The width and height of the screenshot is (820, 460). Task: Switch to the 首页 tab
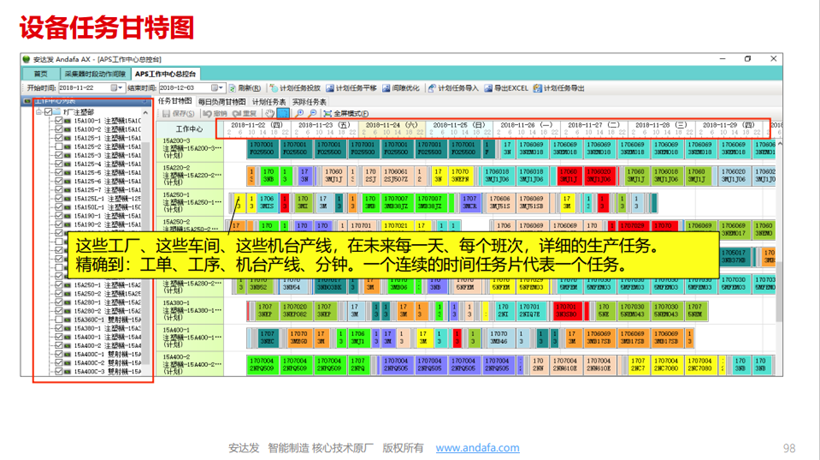[41, 74]
